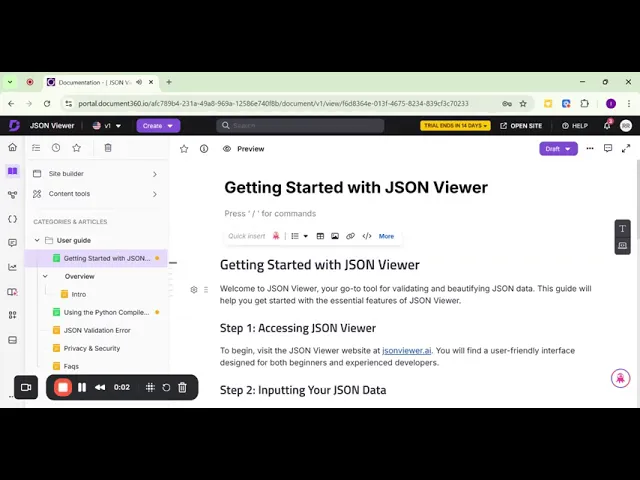The width and height of the screenshot is (640, 480).
Task: Click the user profile avatar
Action: pos(626,125)
